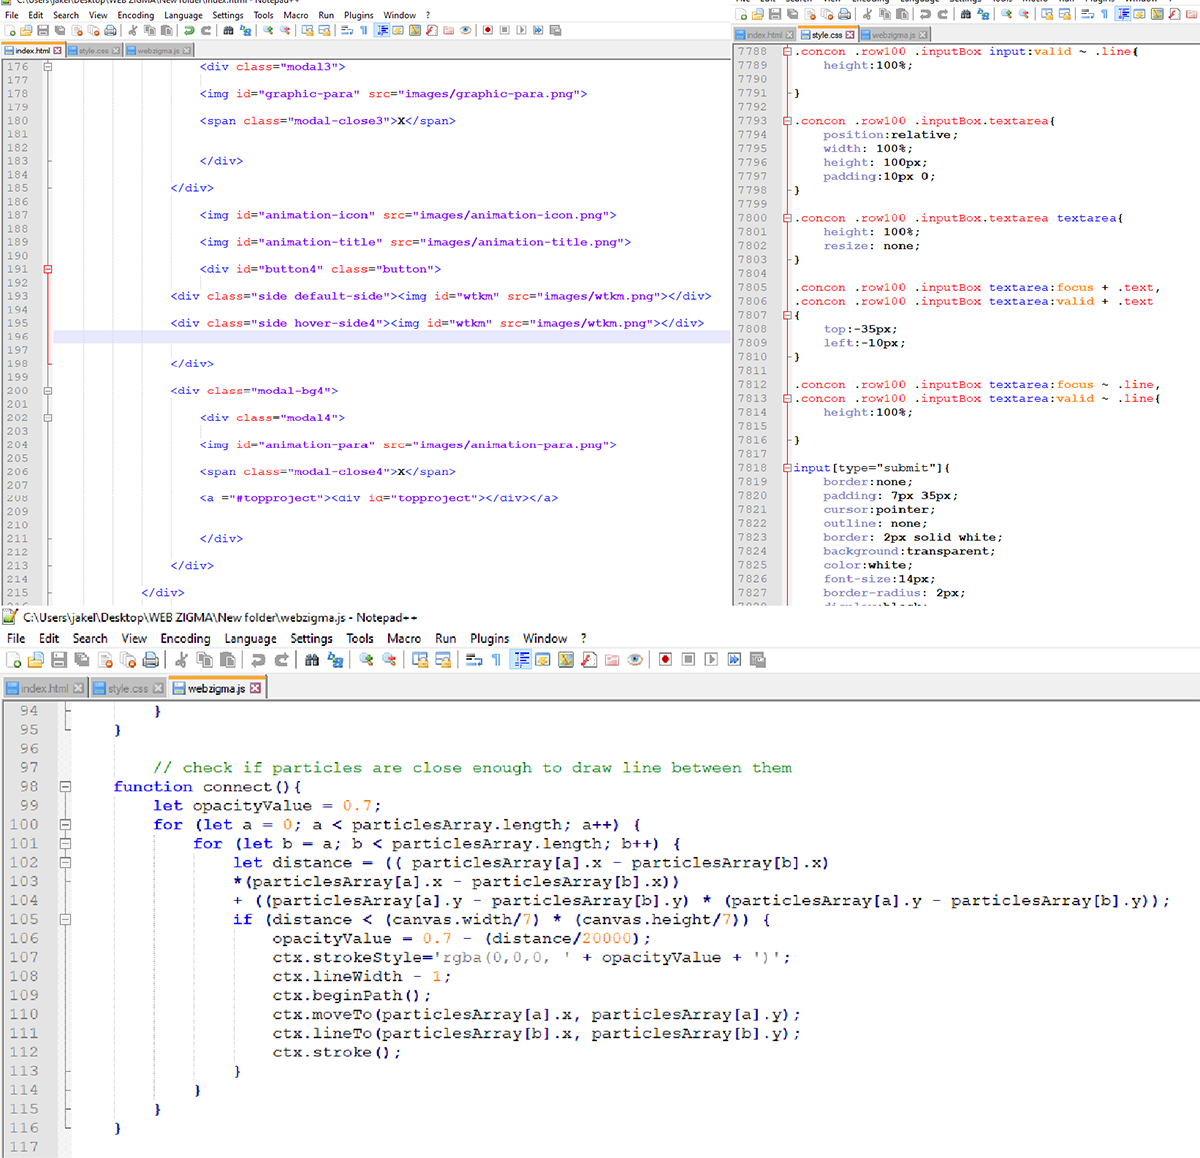Click the Find binoculars icon in index.html window
The width and height of the screenshot is (1200, 1158).
click(x=228, y=30)
